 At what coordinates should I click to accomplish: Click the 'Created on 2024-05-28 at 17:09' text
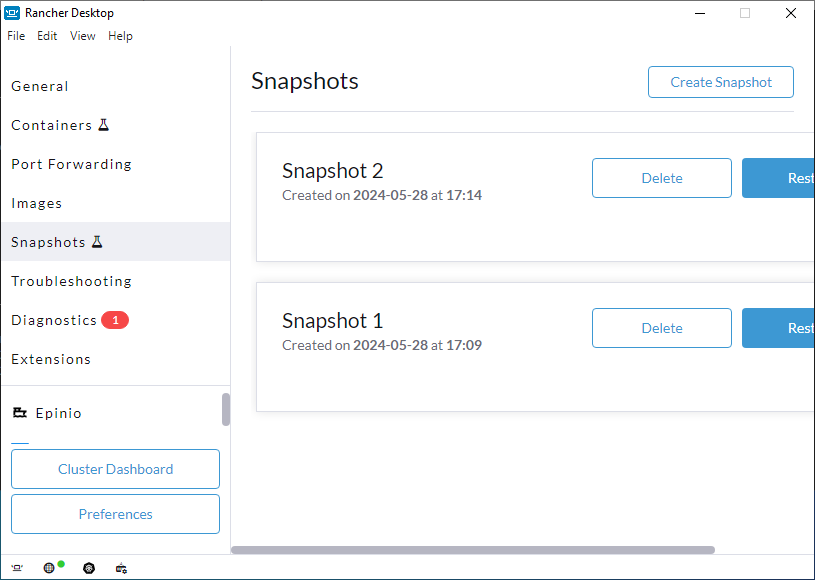tap(382, 345)
